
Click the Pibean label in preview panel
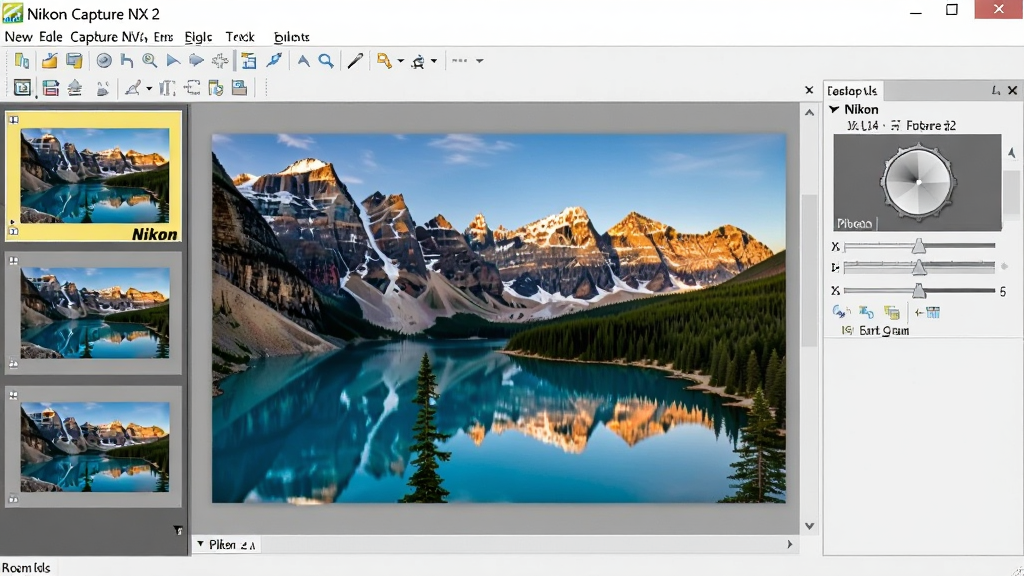[854, 223]
